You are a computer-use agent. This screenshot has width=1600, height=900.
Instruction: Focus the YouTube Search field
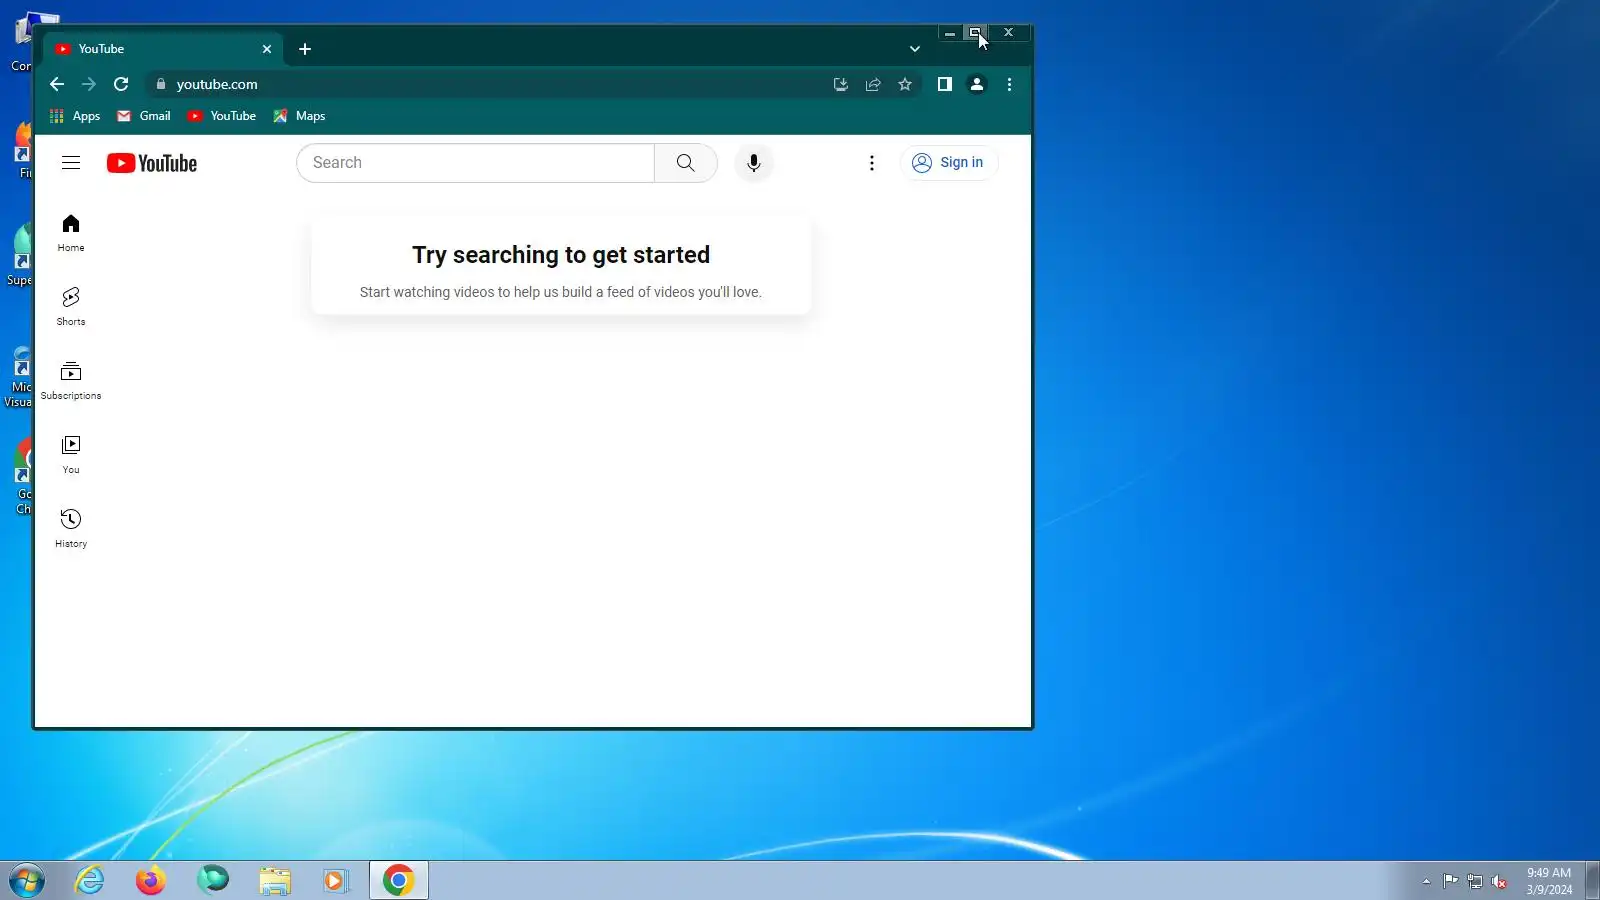(x=476, y=163)
